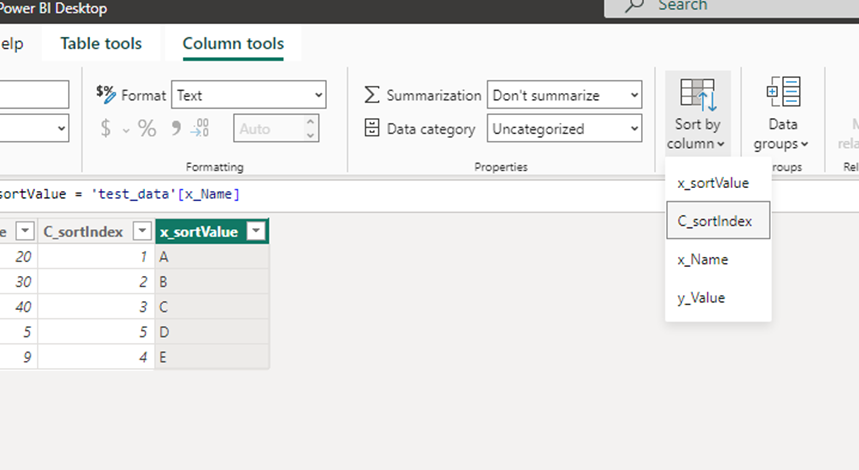Viewport: 859px width, 470px height.
Task: Decrease the decimal places stepper
Action: coord(310,135)
